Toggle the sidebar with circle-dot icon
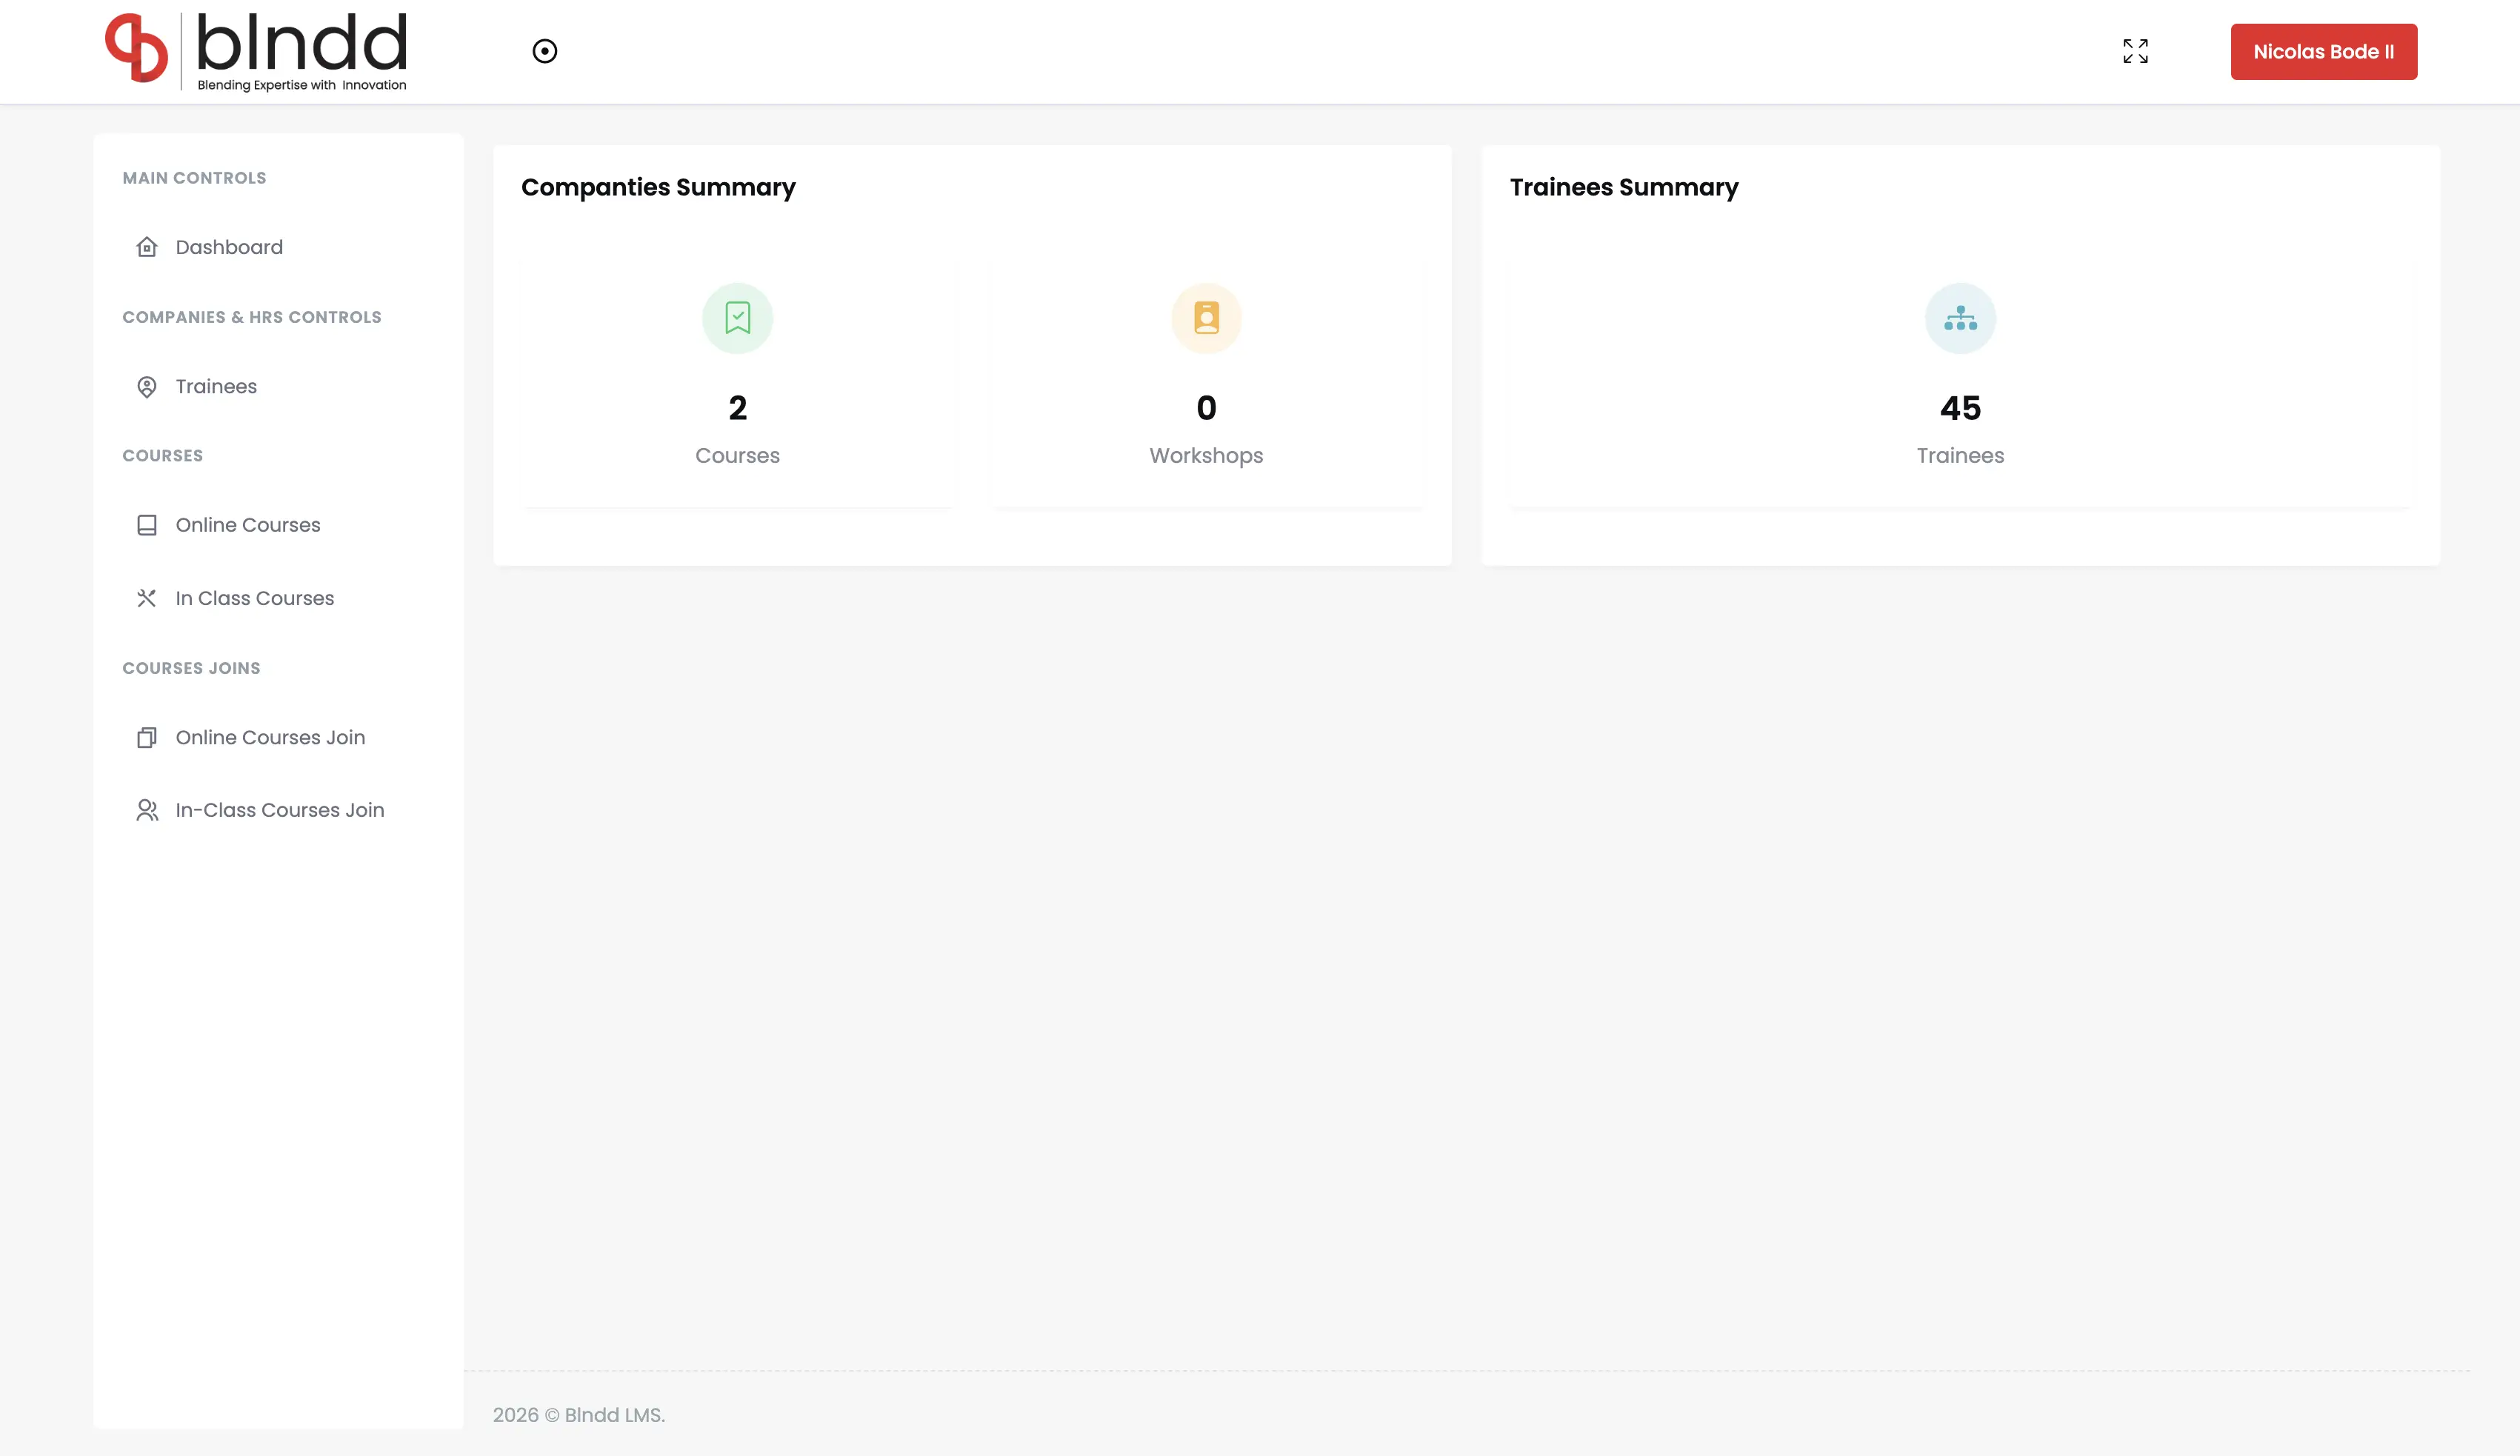This screenshot has height=1456, width=2520. click(x=545, y=51)
